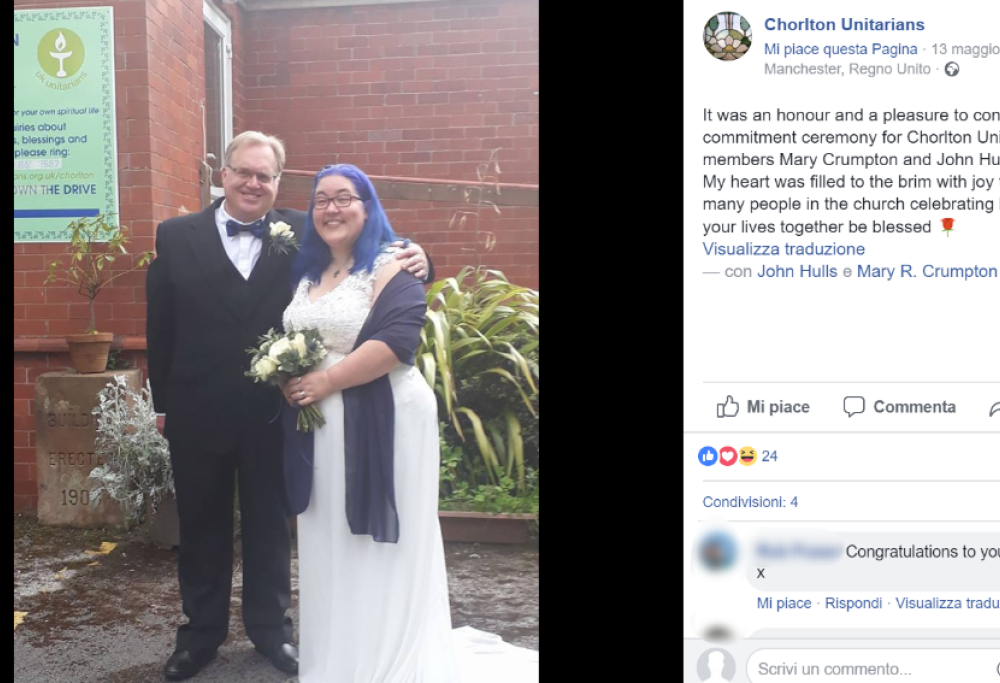Click the laughing face reaction icon
The height and width of the screenshot is (683, 1000).
(747, 456)
